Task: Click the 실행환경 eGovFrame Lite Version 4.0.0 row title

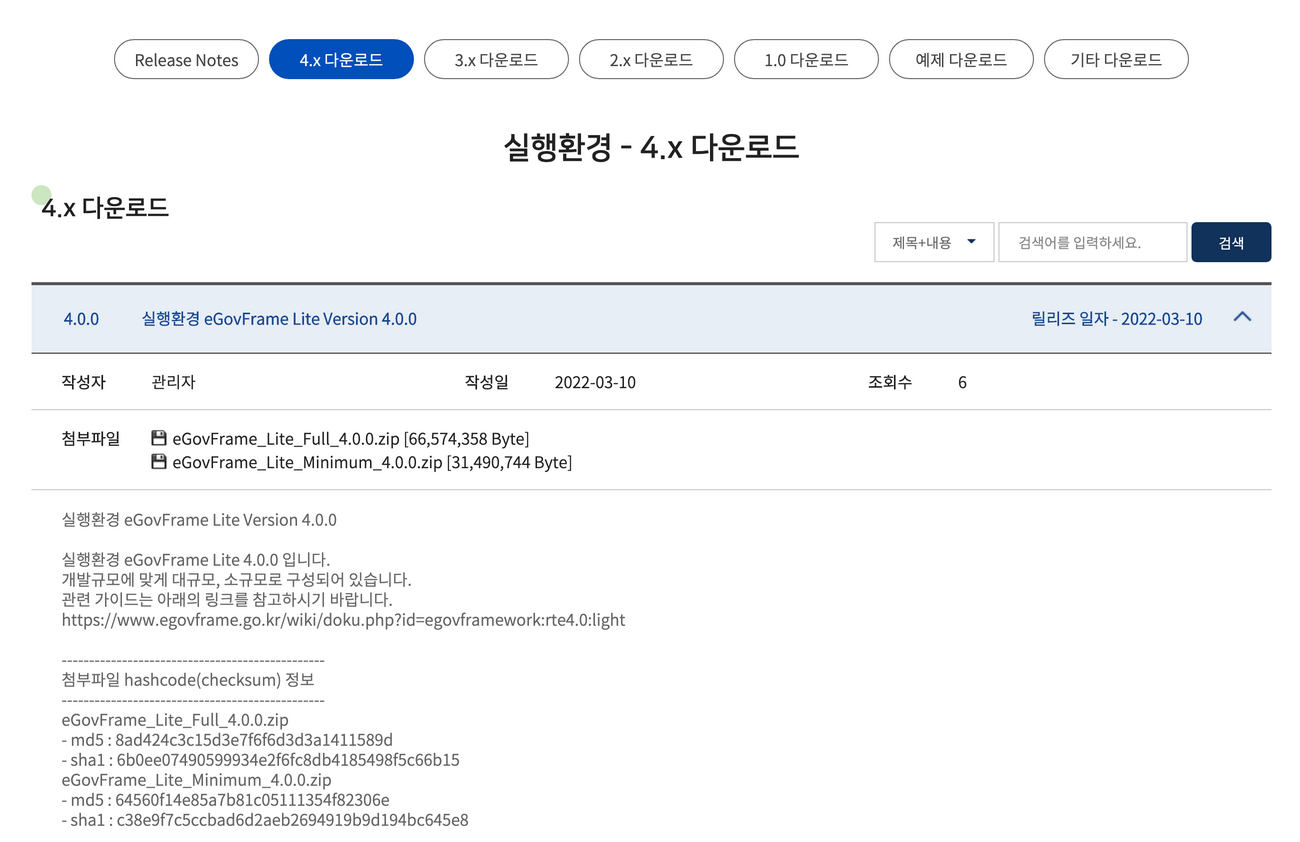Action: coord(279,319)
